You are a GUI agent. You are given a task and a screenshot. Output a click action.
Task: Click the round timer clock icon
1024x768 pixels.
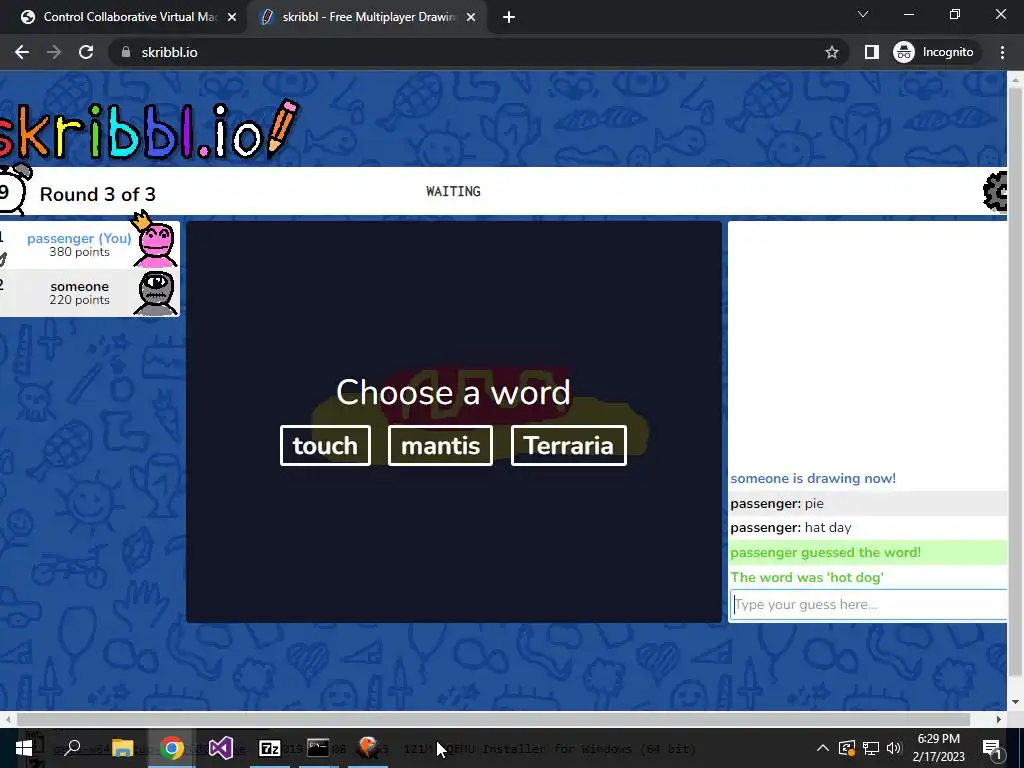(12, 190)
